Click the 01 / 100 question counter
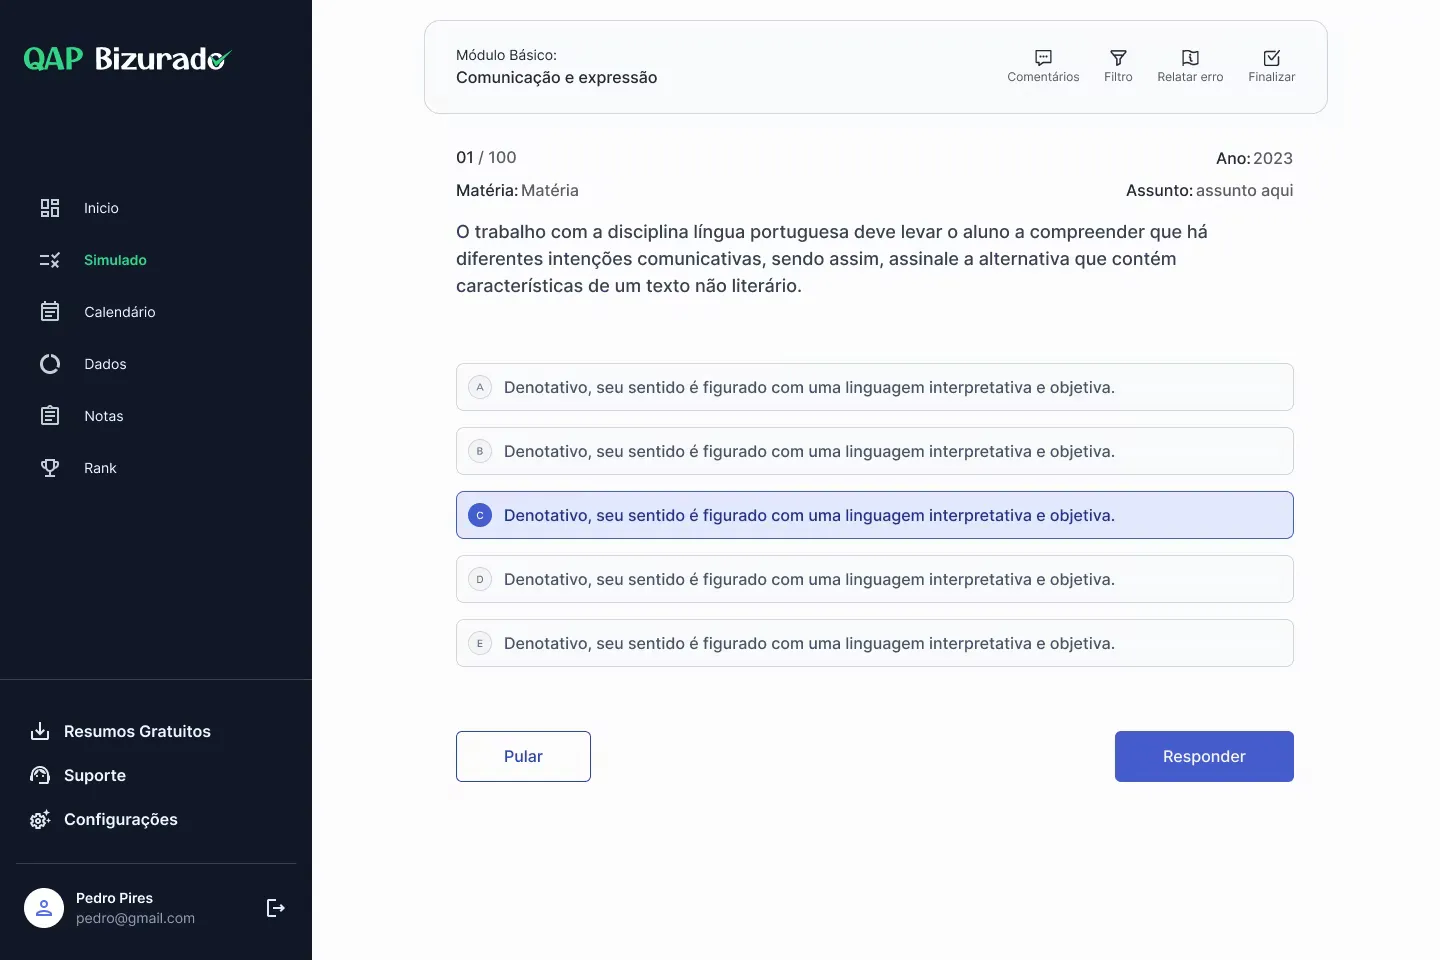Viewport: 1440px width, 960px height. point(486,157)
